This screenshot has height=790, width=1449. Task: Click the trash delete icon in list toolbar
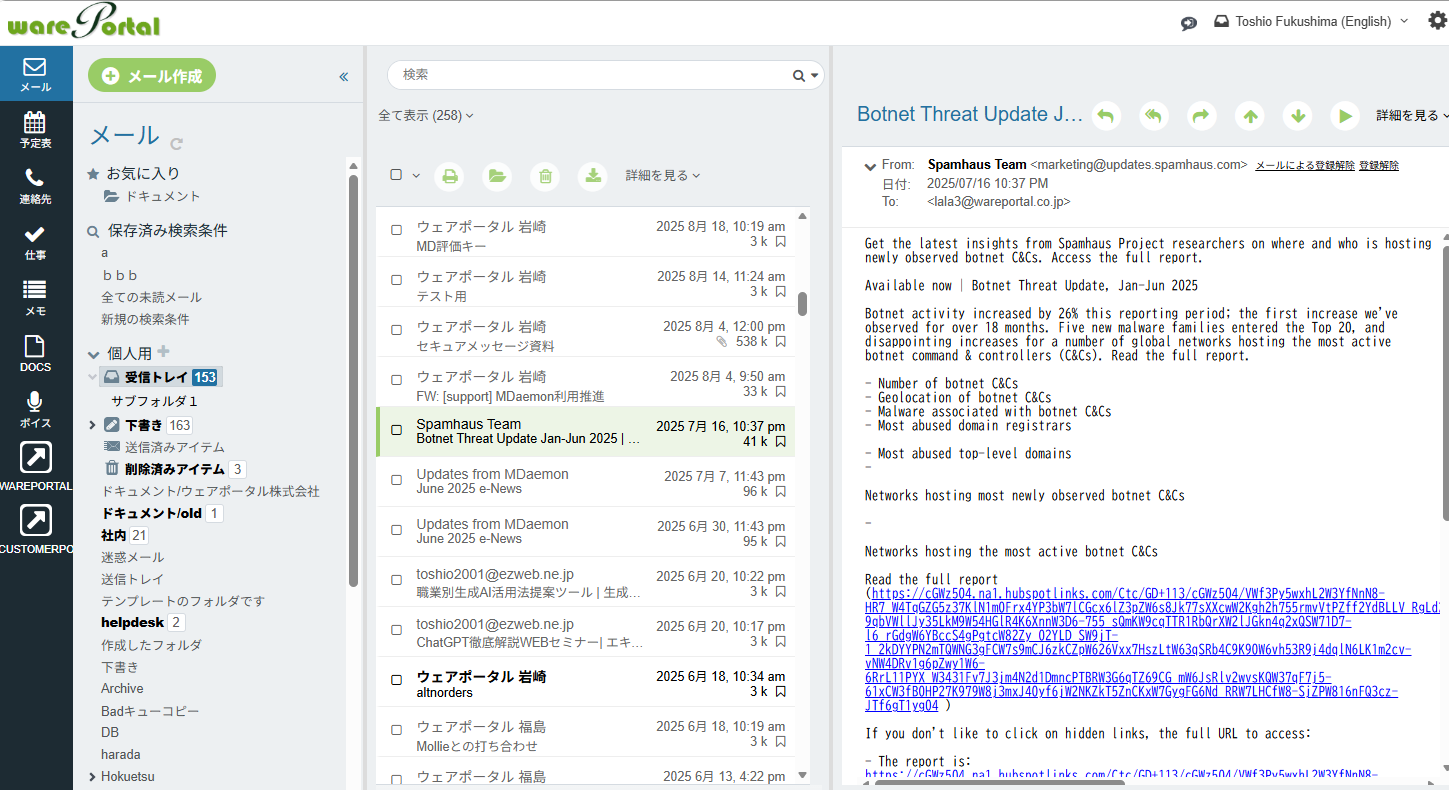tap(545, 176)
